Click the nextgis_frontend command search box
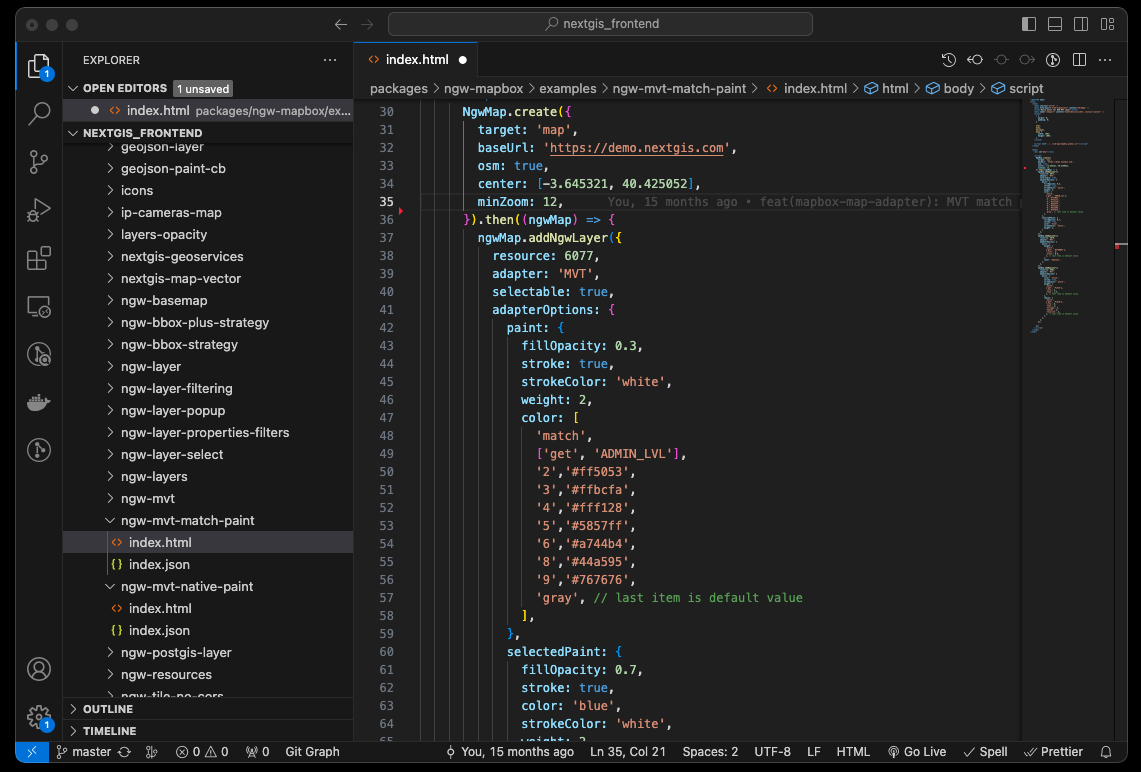 click(602, 24)
